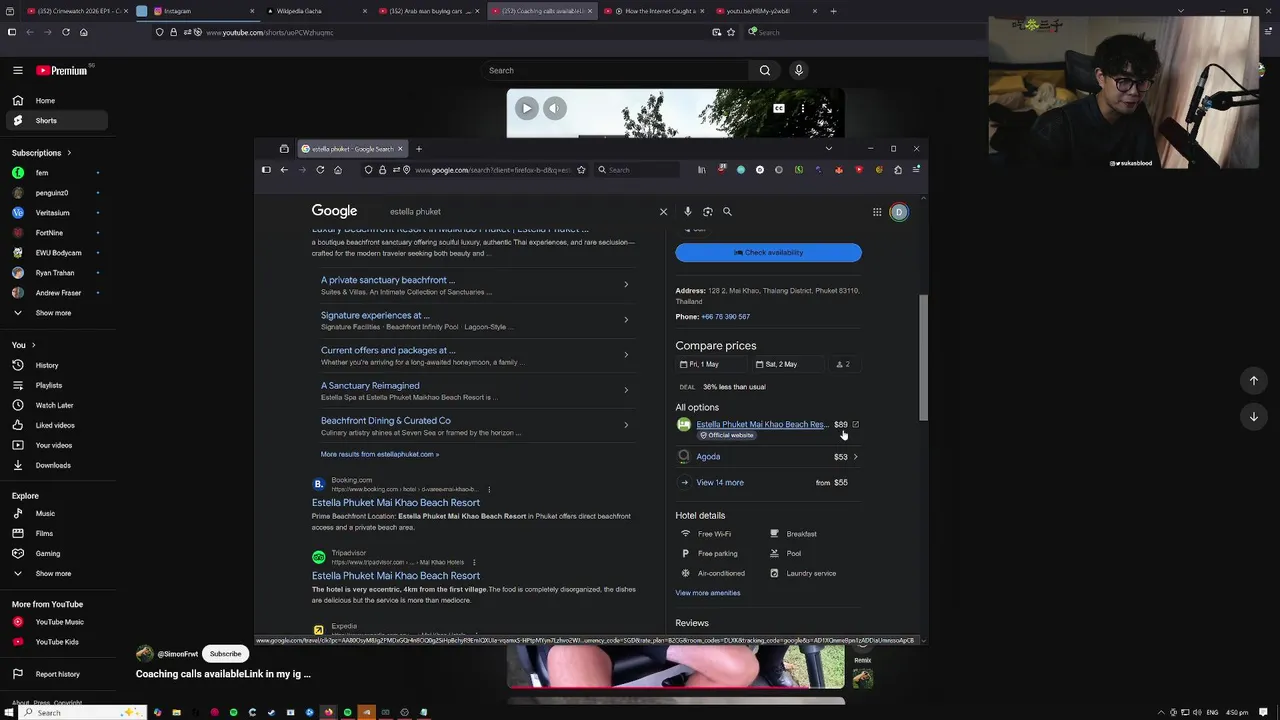Open the Windows Start menu
The width and height of the screenshot is (1280, 720).
pos(9,712)
